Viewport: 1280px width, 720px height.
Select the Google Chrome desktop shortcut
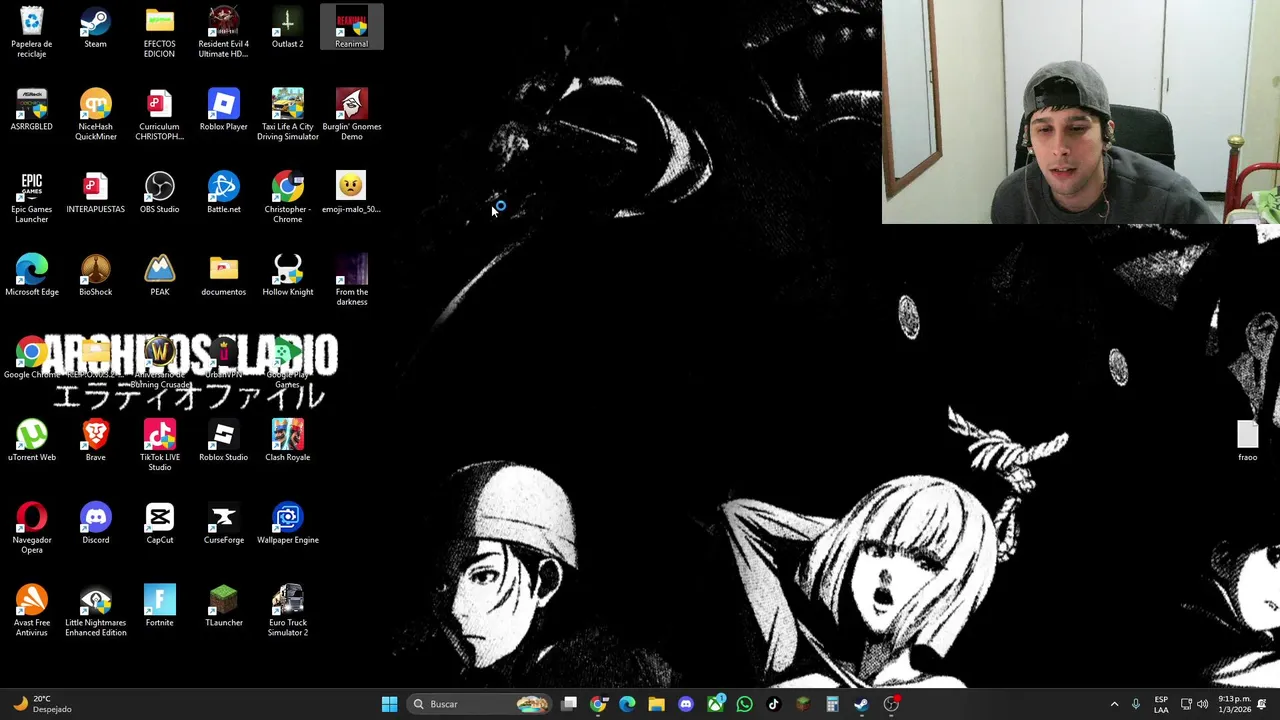[32, 360]
